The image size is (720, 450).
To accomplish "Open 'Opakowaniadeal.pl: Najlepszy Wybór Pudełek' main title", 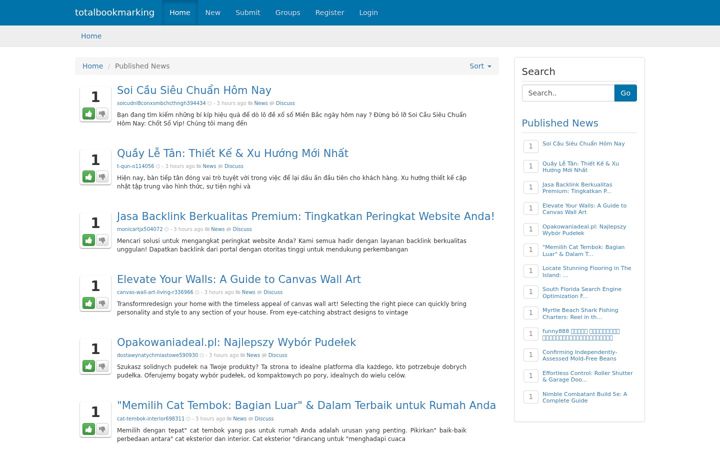I will click(x=236, y=342).
